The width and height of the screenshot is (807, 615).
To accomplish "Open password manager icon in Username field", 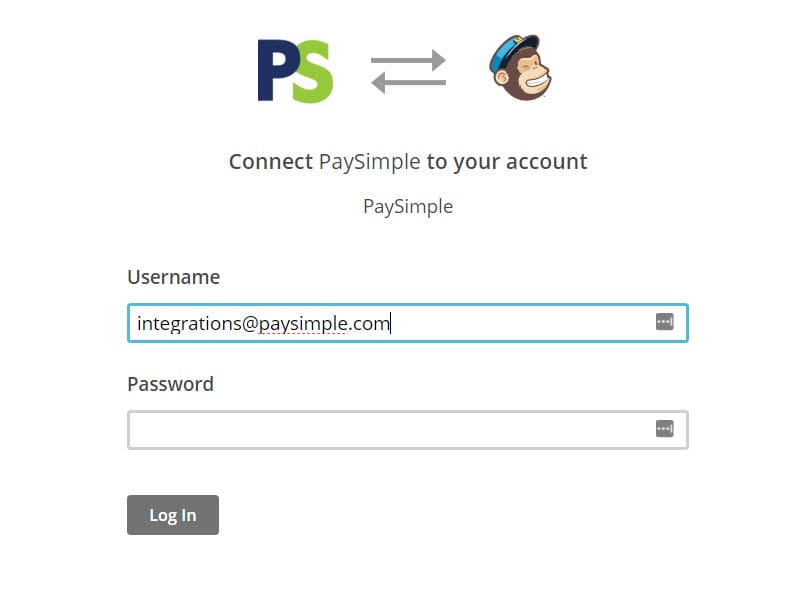I will tap(664, 322).
